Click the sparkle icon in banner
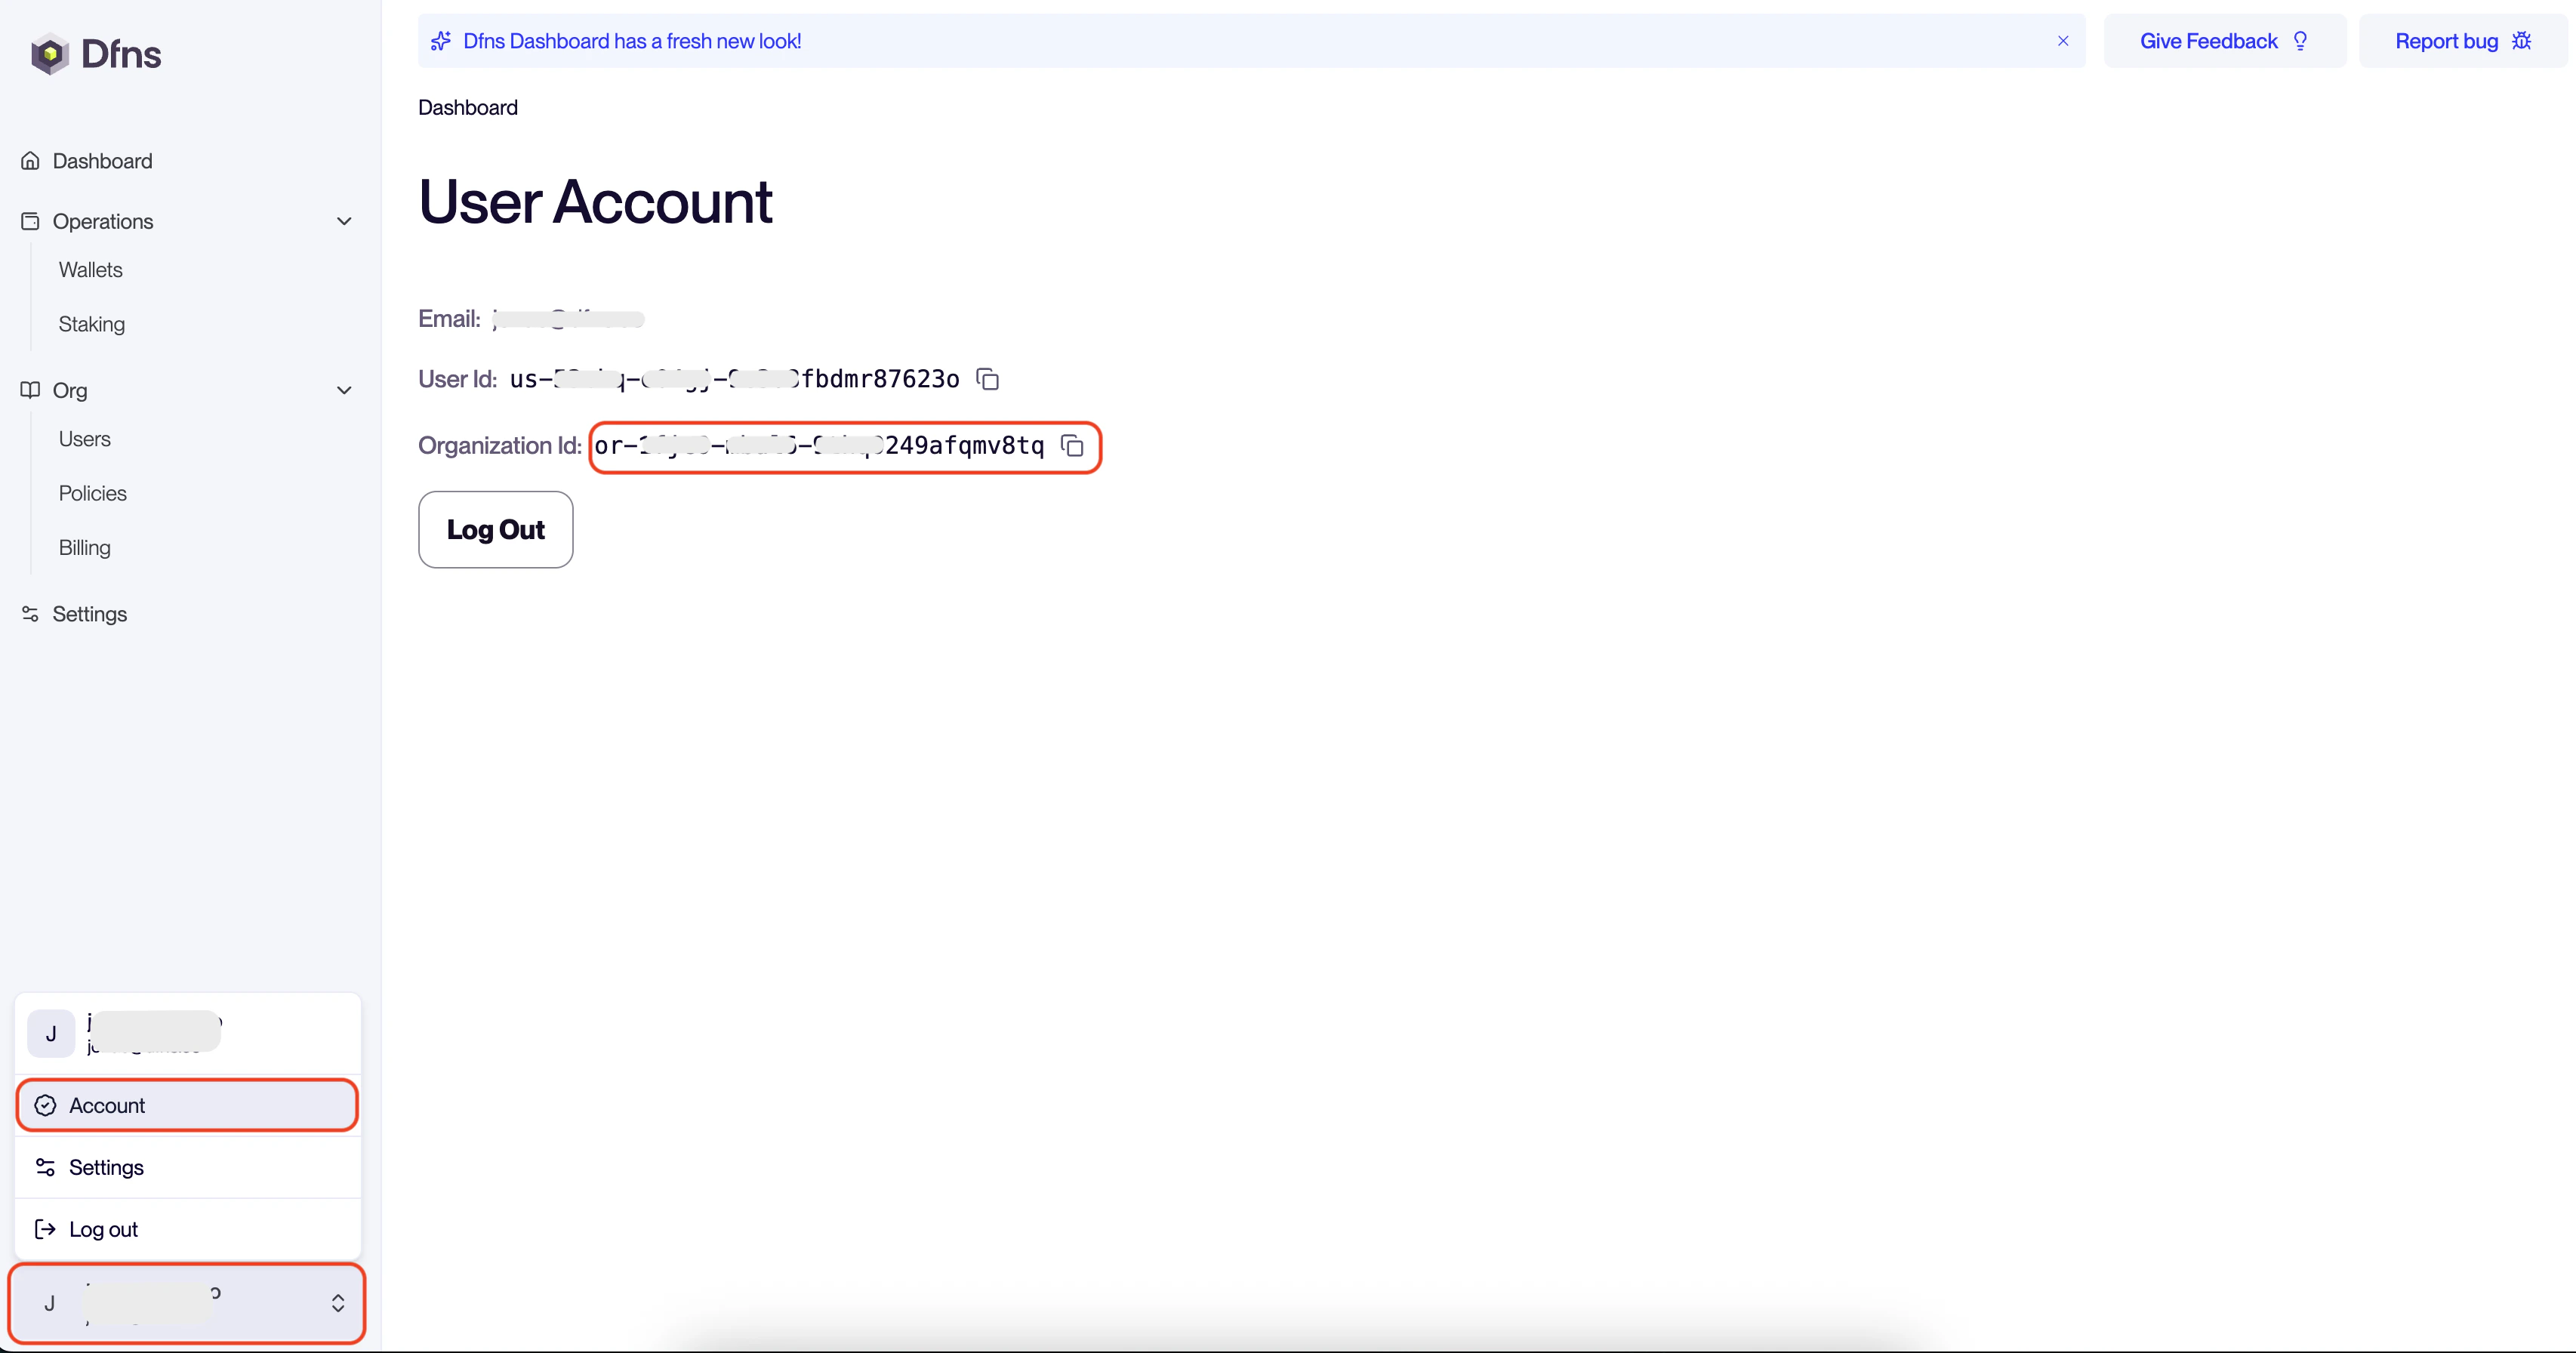 point(441,41)
